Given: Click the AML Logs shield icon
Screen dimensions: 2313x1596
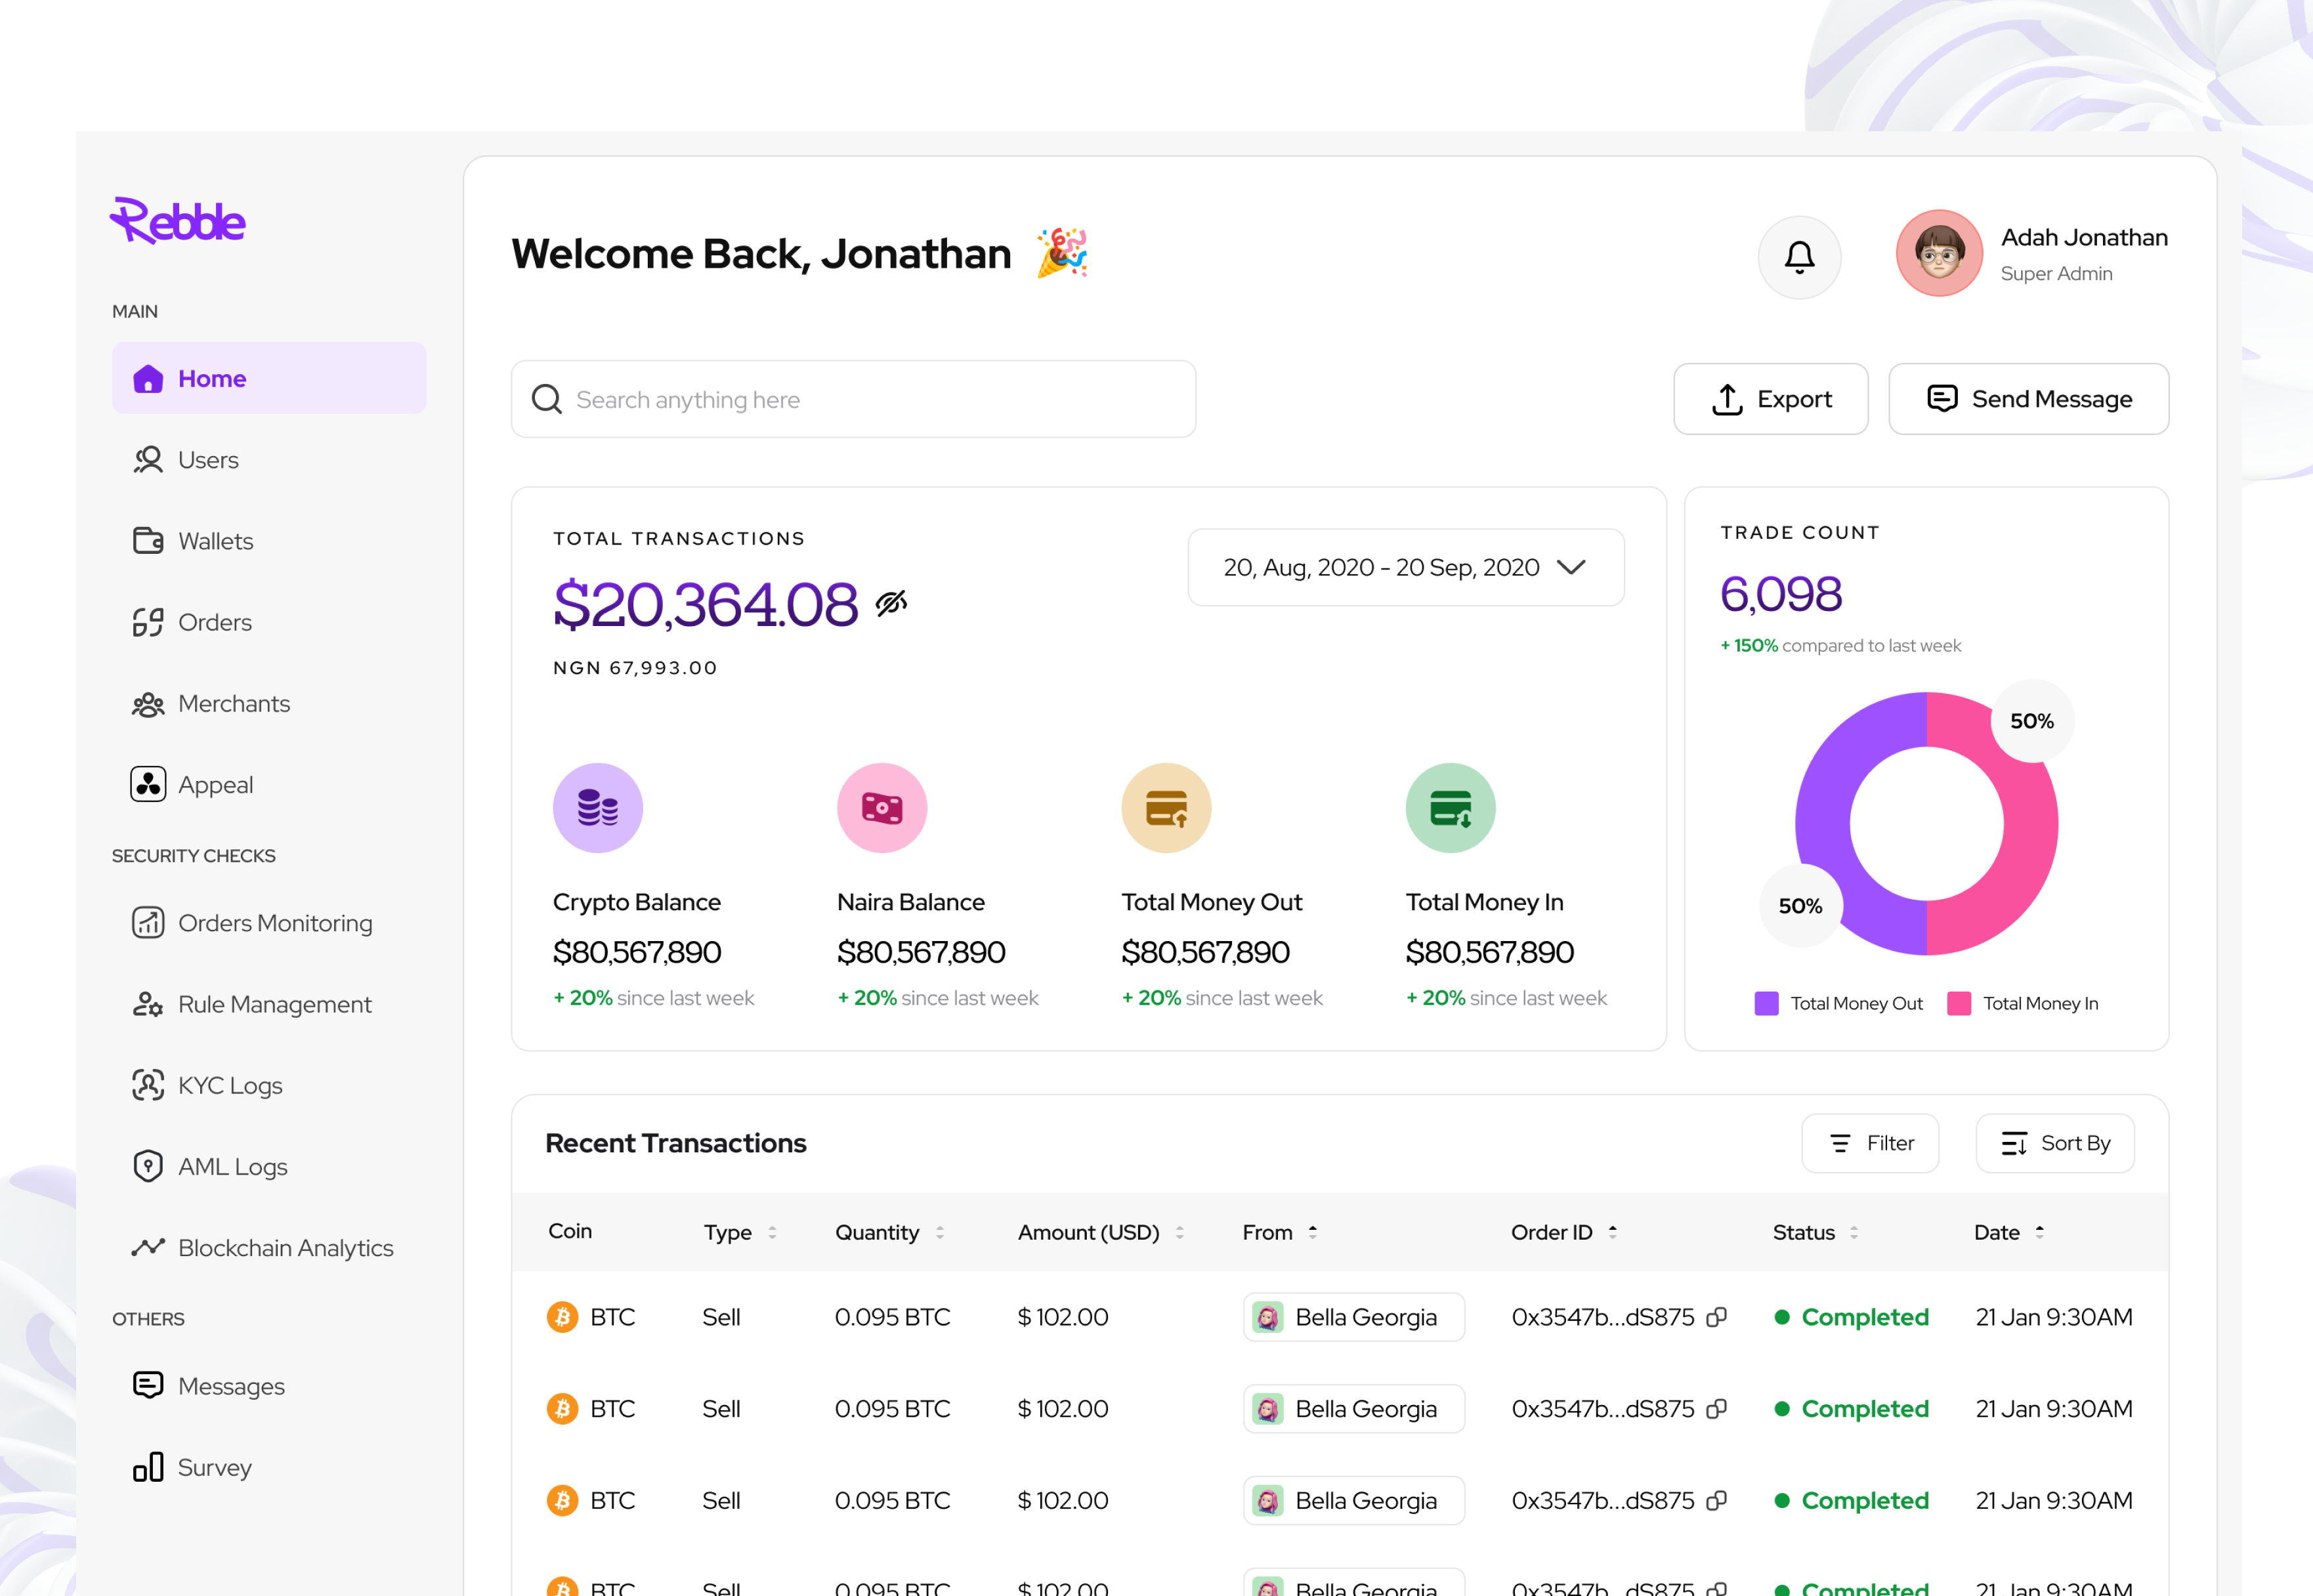Looking at the screenshot, I should (x=148, y=1166).
